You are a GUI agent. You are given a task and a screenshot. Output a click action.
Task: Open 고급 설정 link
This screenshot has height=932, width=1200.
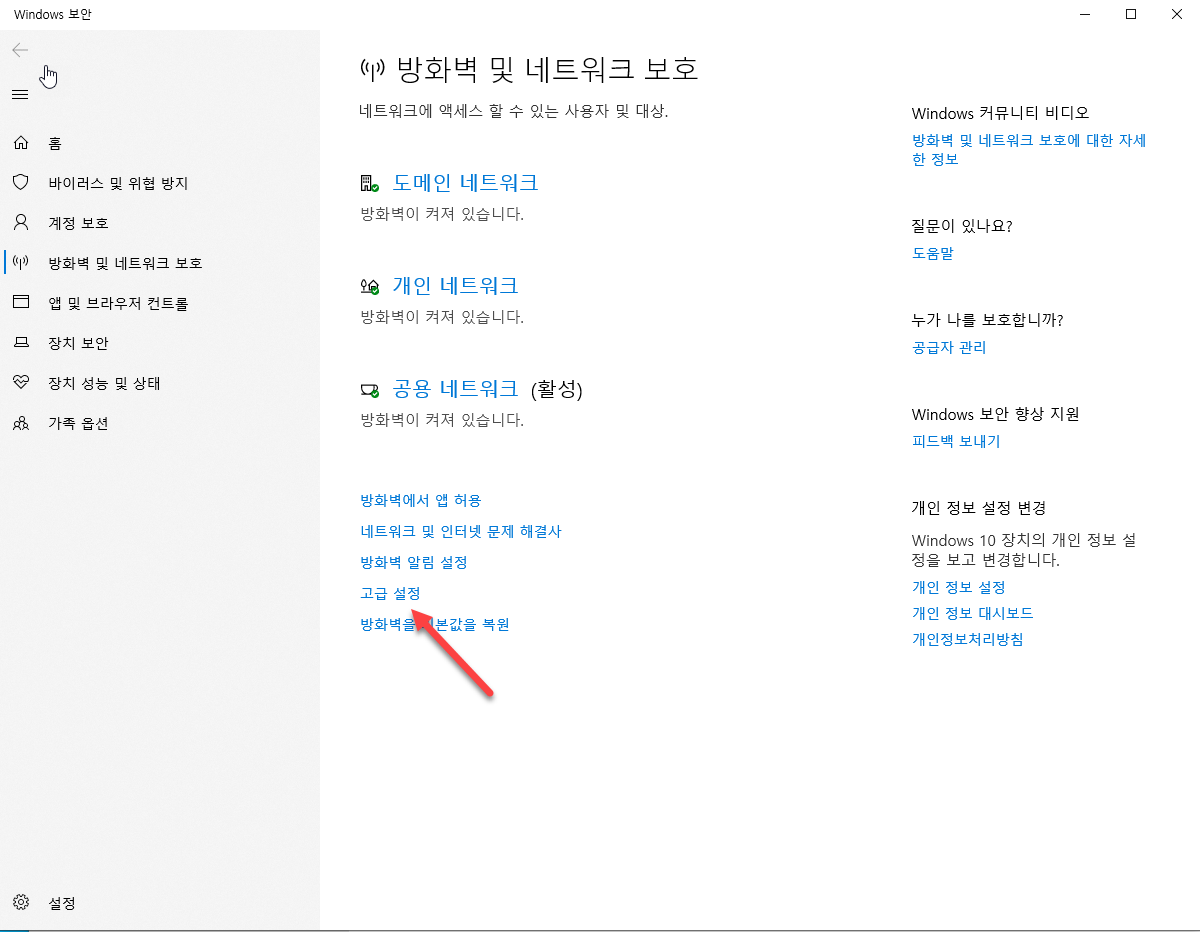point(390,593)
